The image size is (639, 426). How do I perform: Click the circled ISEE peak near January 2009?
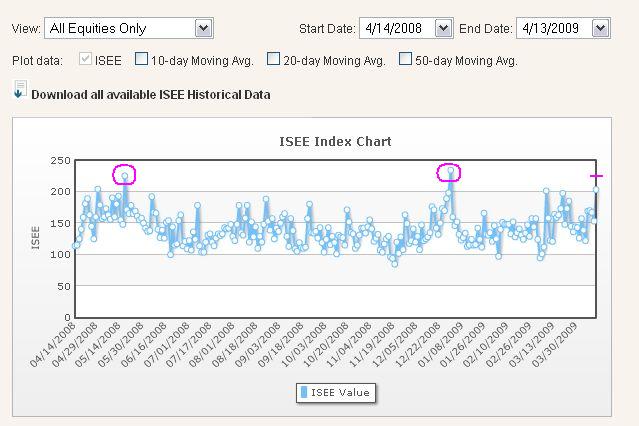(x=451, y=172)
